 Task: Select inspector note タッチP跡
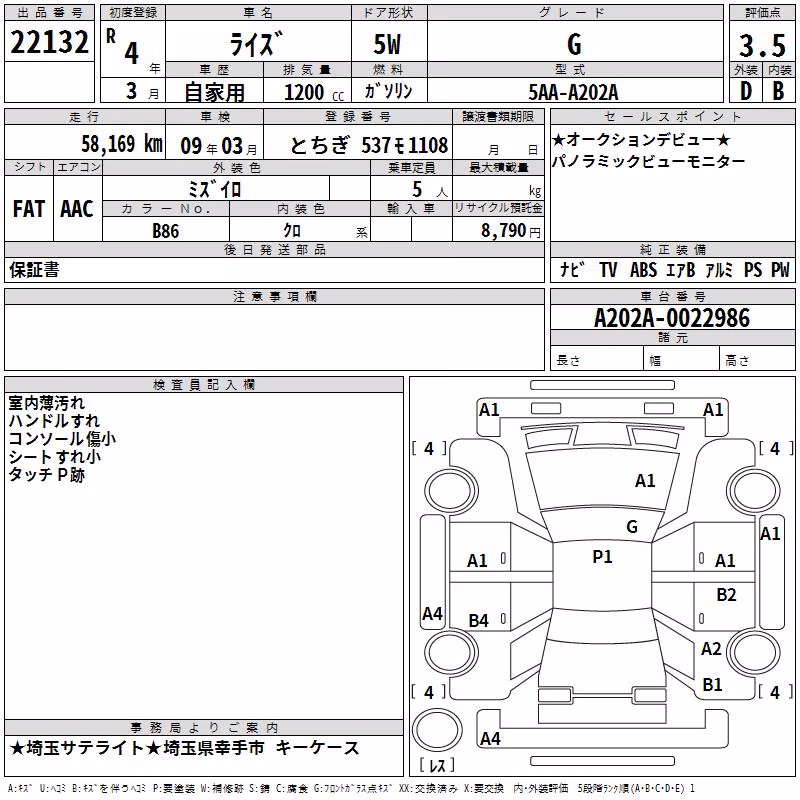coord(46,474)
